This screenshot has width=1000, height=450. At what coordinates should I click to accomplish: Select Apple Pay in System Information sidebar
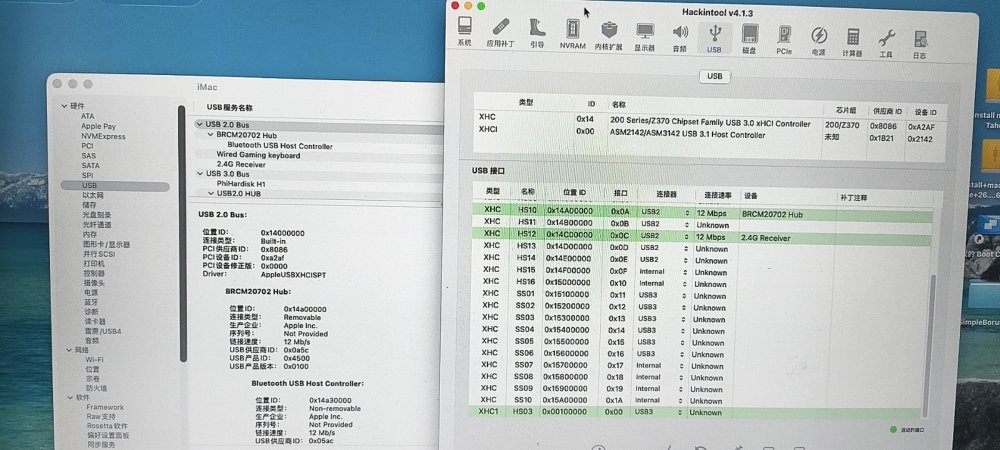click(x=98, y=126)
